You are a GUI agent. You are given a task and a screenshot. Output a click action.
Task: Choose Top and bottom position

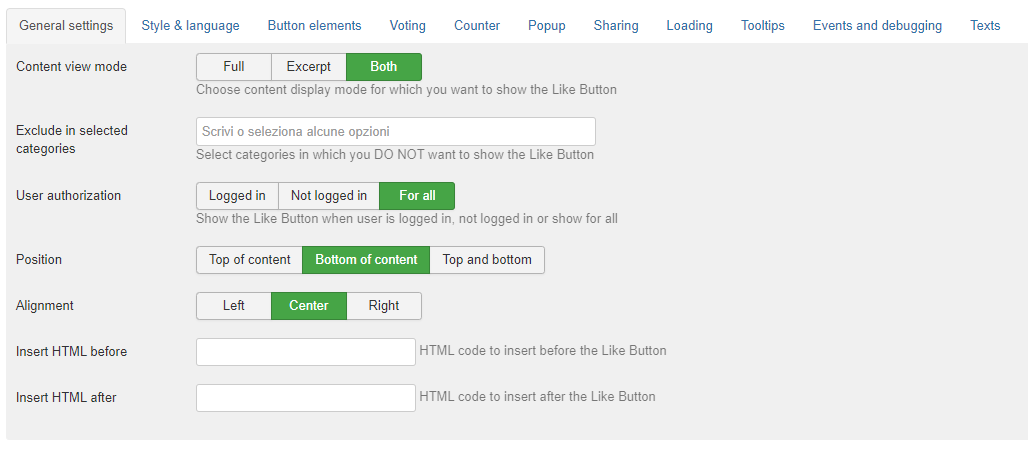click(486, 260)
